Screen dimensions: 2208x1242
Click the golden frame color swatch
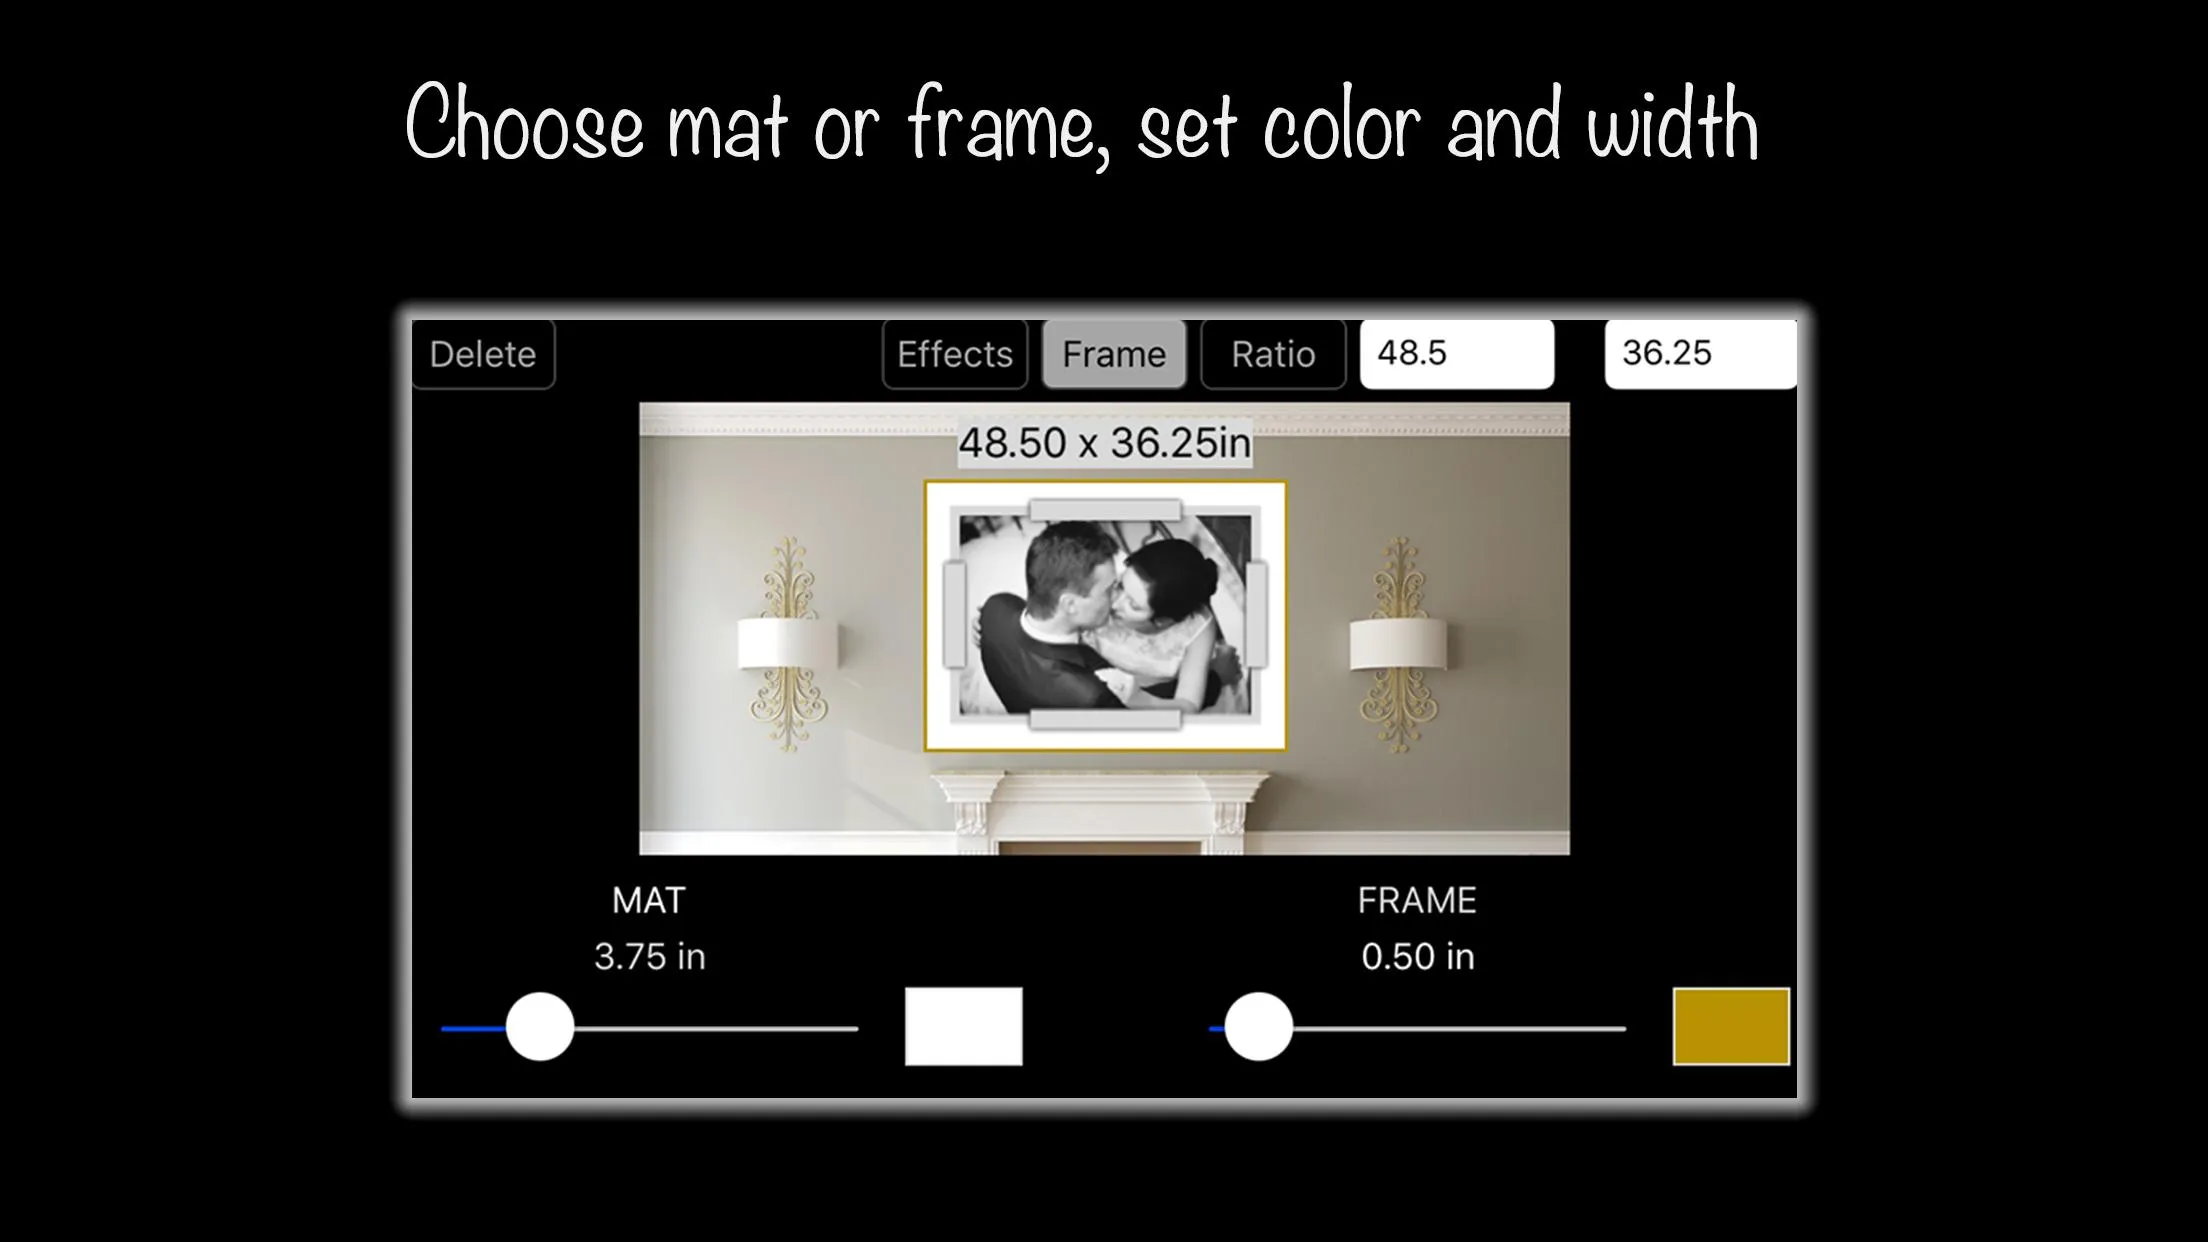coord(1730,1027)
